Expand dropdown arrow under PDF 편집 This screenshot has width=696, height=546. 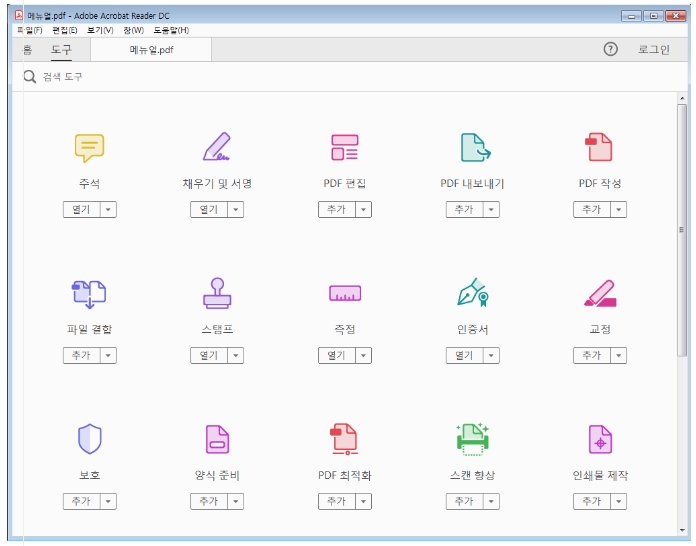364,210
